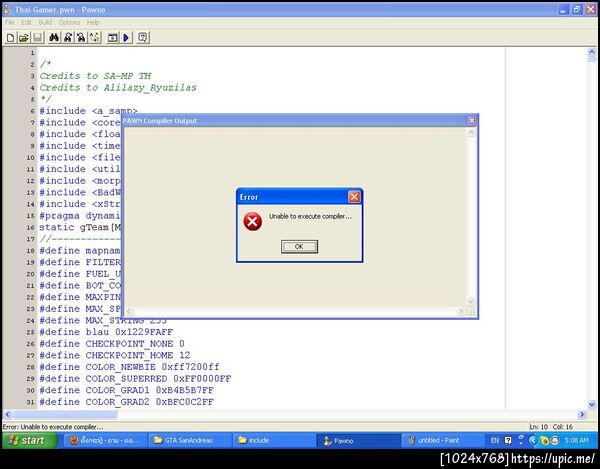Switch to GTA SanAndreas folder in taskbar
Screen dimensions: 600x469
click(189, 440)
